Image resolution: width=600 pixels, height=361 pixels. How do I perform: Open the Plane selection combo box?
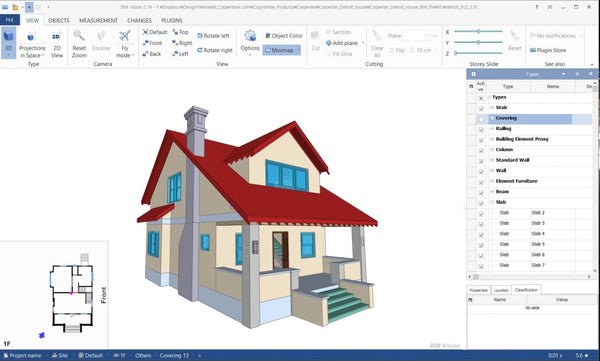click(x=416, y=36)
